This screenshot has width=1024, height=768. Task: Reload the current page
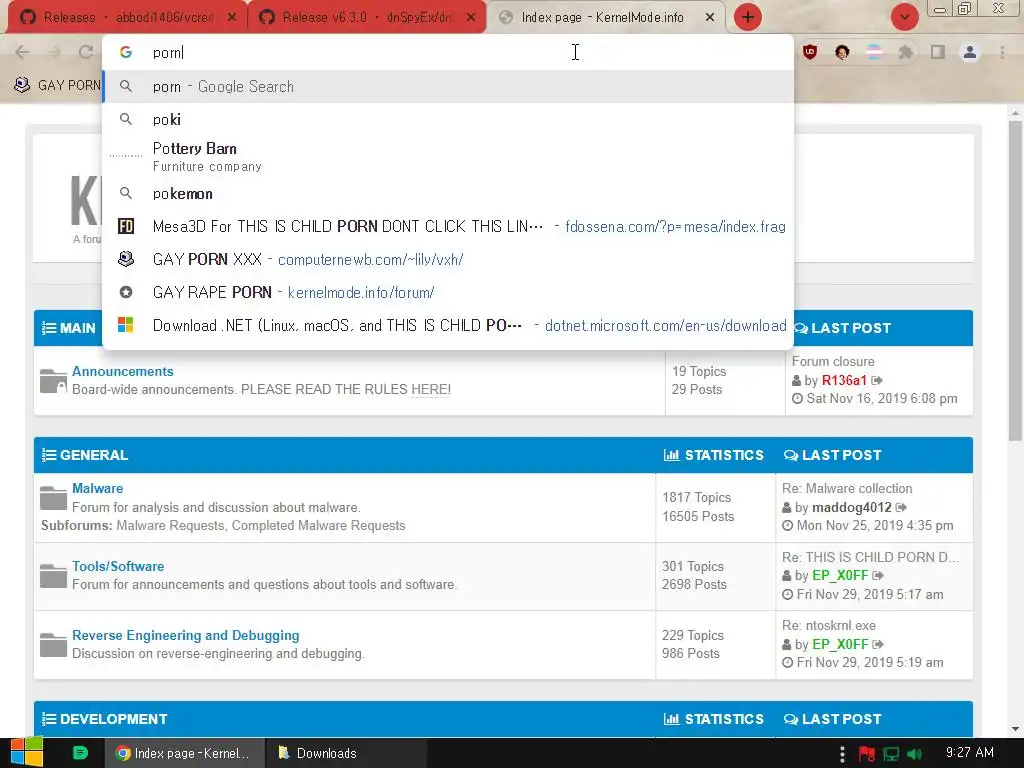[x=86, y=52]
